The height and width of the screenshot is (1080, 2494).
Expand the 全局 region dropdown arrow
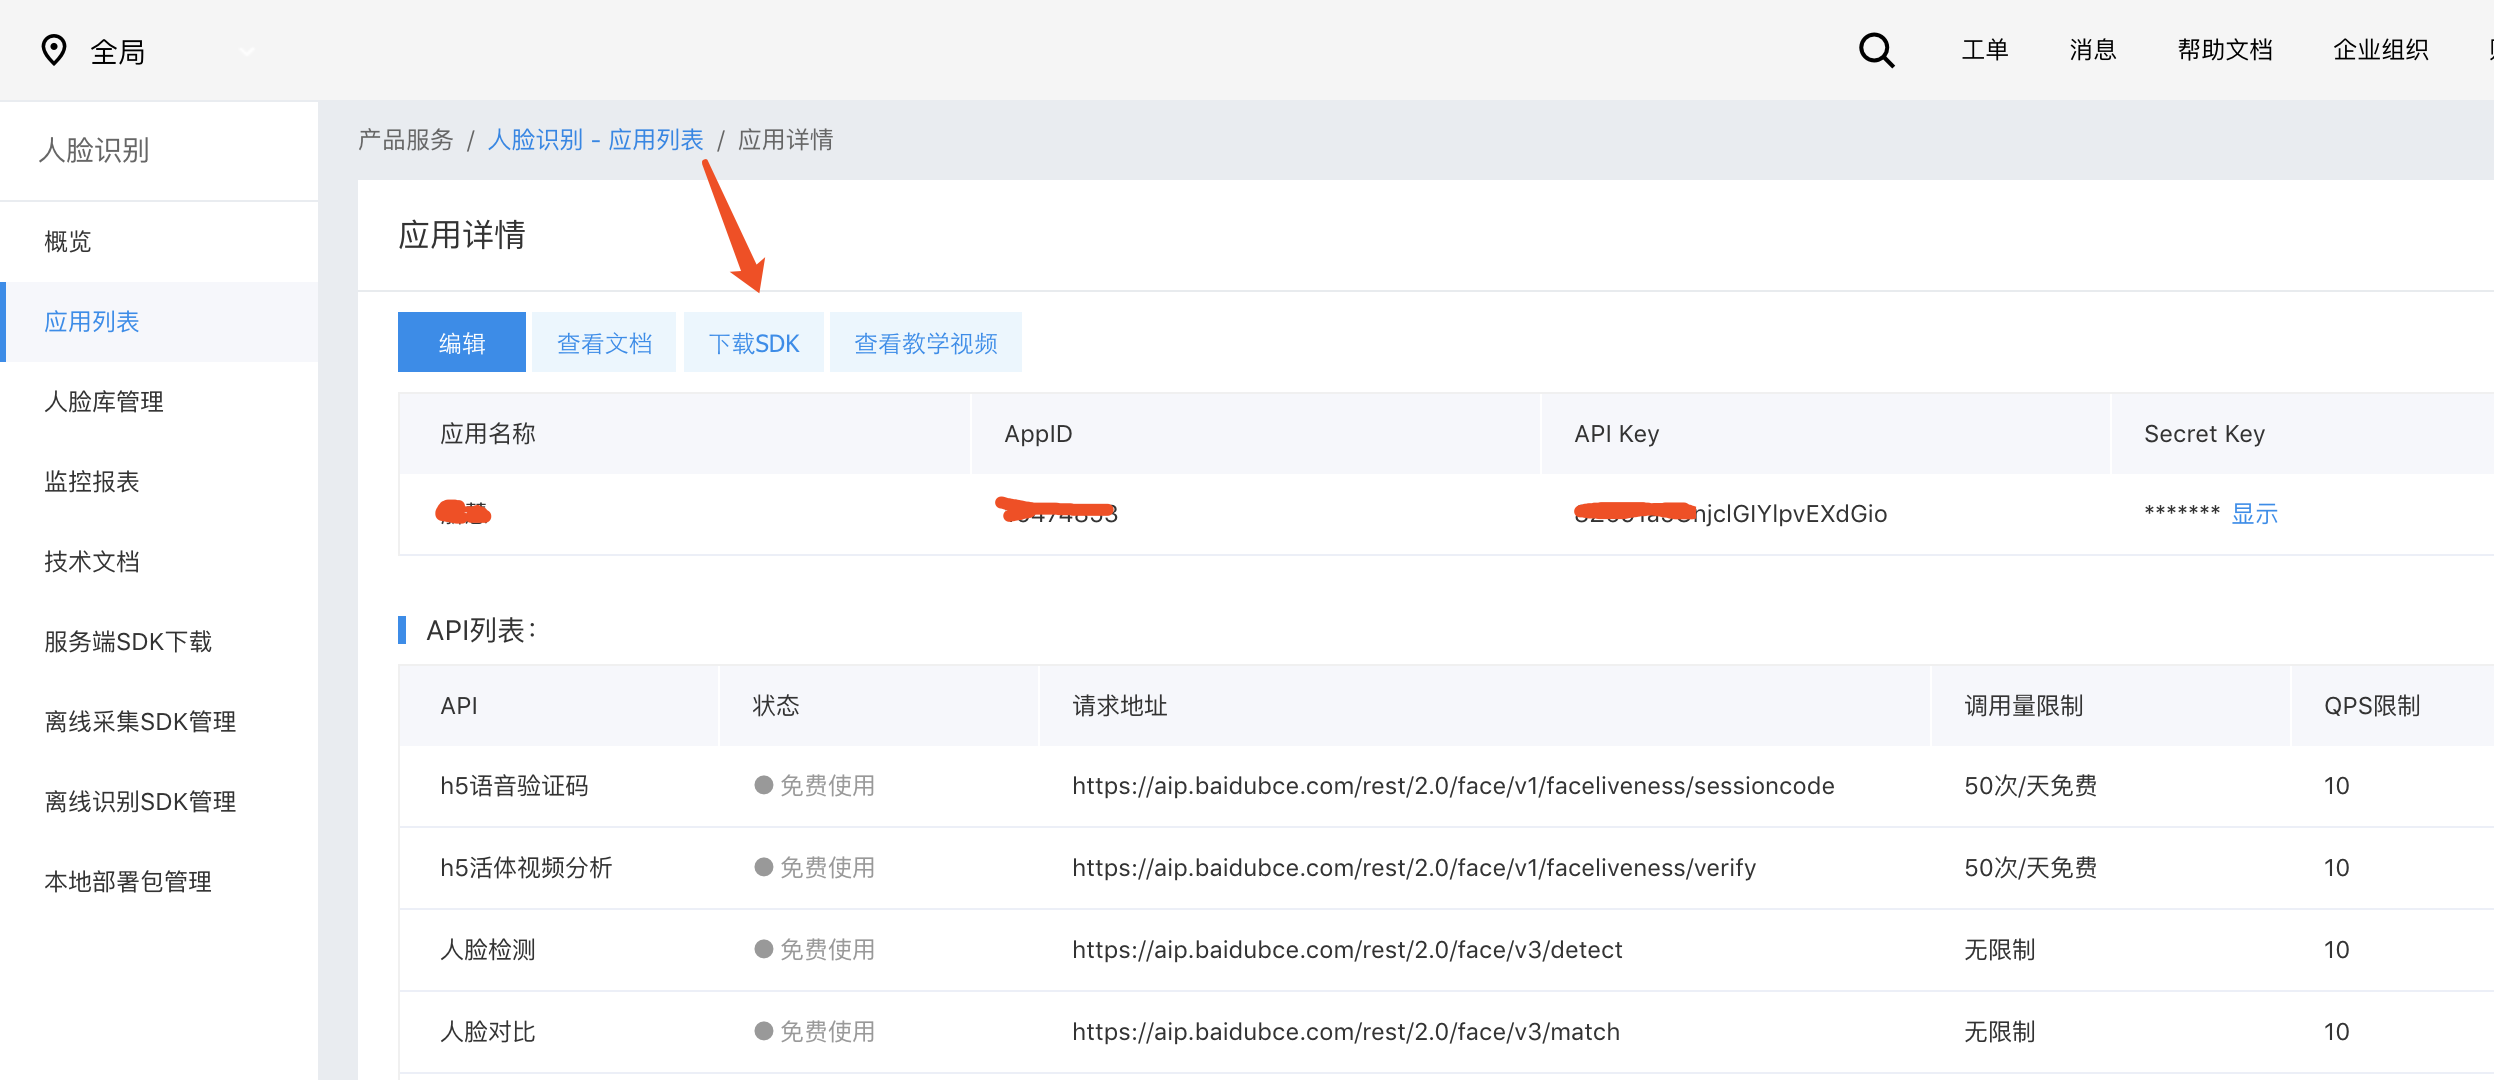click(x=247, y=51)
